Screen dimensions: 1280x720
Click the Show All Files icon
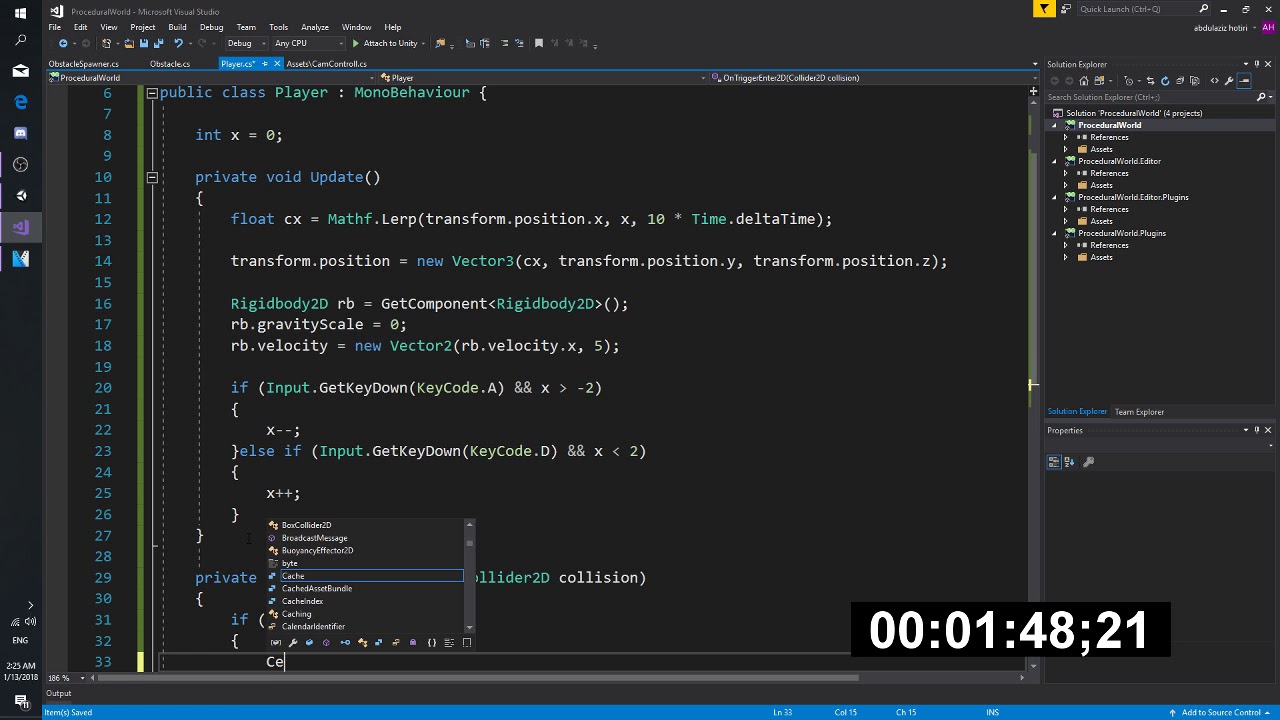tap(1195, 80)
